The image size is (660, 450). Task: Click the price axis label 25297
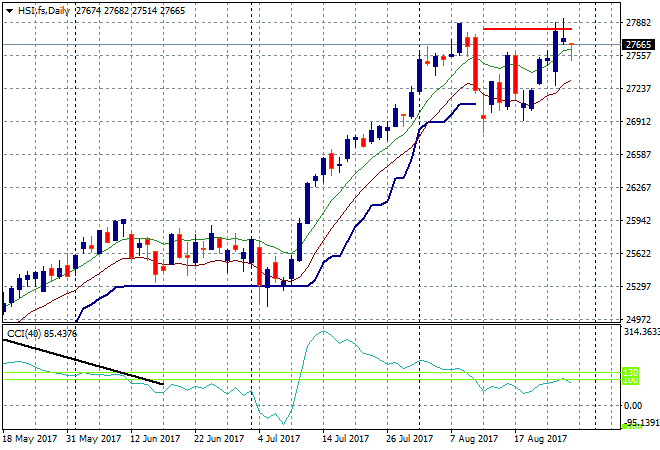point(638,287)
